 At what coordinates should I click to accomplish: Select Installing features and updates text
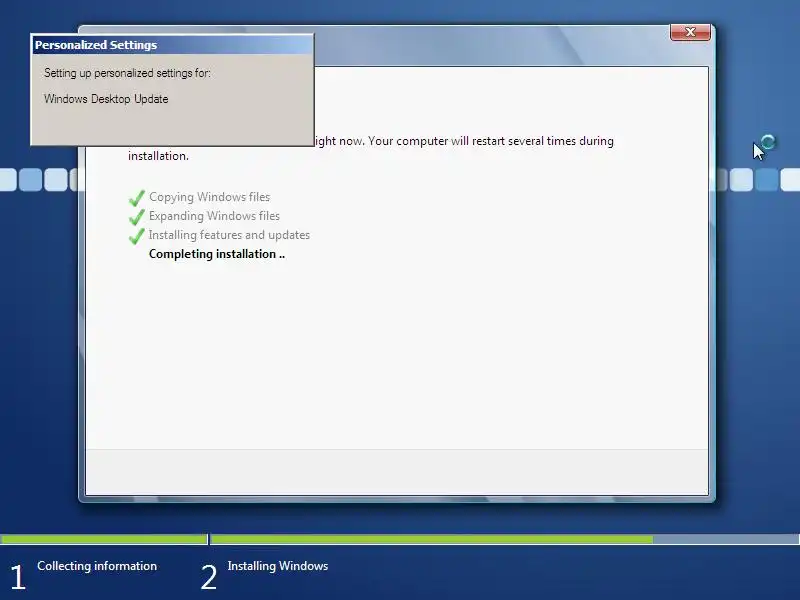click(x=229, y=235)
